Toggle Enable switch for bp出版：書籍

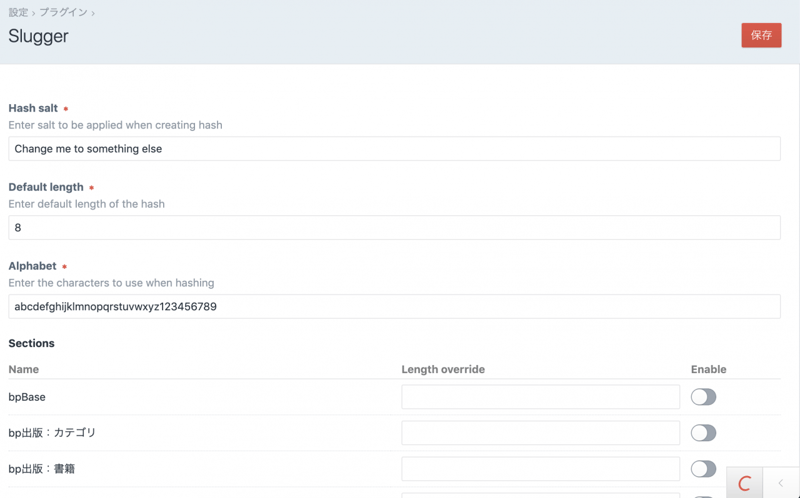(703, 469)
